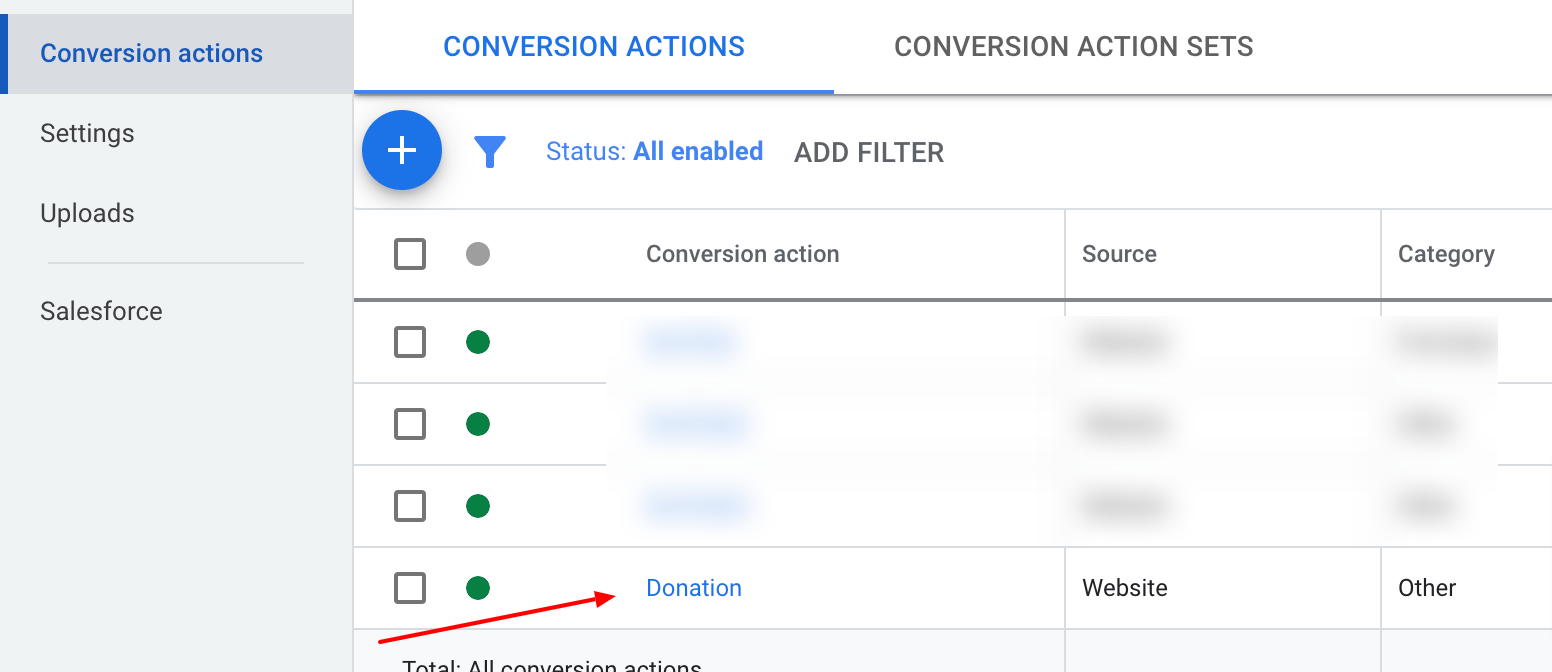Sort by the Category column header
This screenshot has height=672, width=1552.
(x=1446, y=254)
